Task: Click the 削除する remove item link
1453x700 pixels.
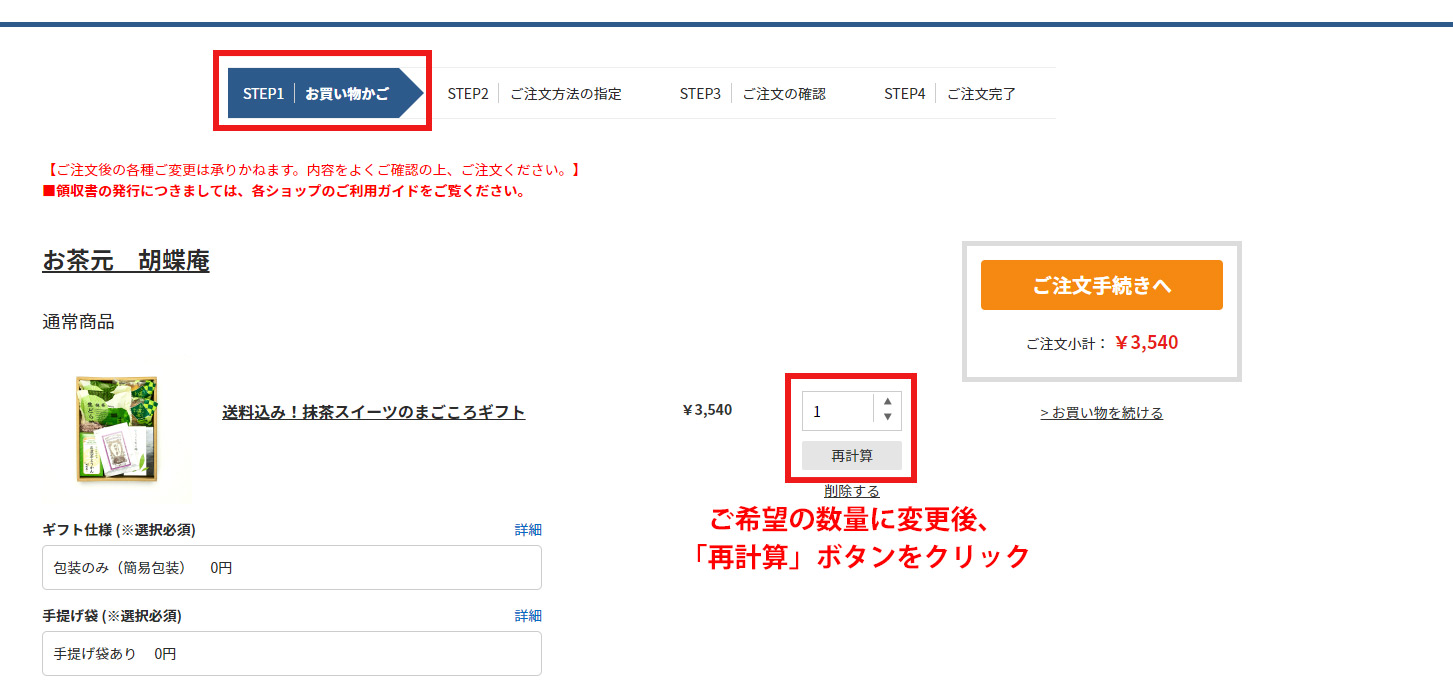Action: tap(851, 490)
